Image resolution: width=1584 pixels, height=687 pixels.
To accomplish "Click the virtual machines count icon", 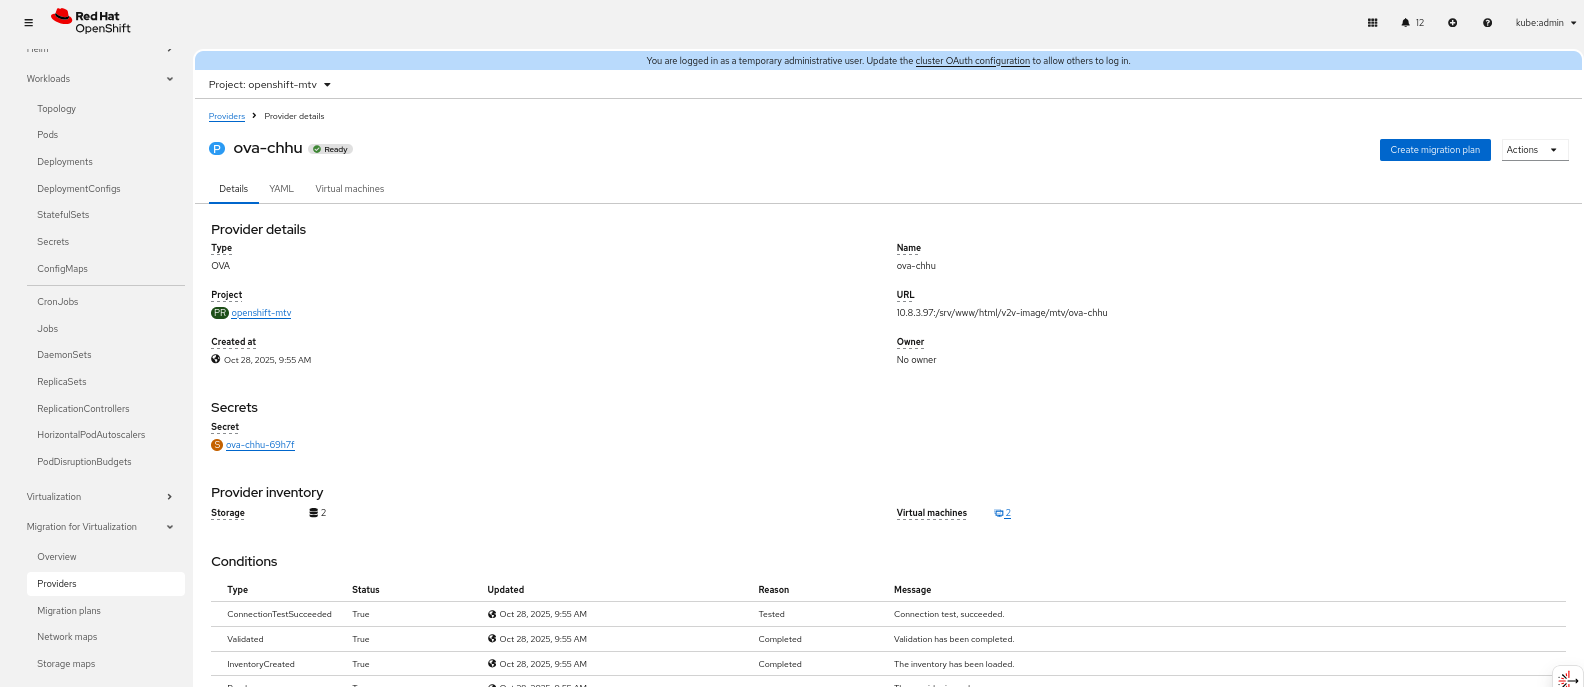I will 998,513.
